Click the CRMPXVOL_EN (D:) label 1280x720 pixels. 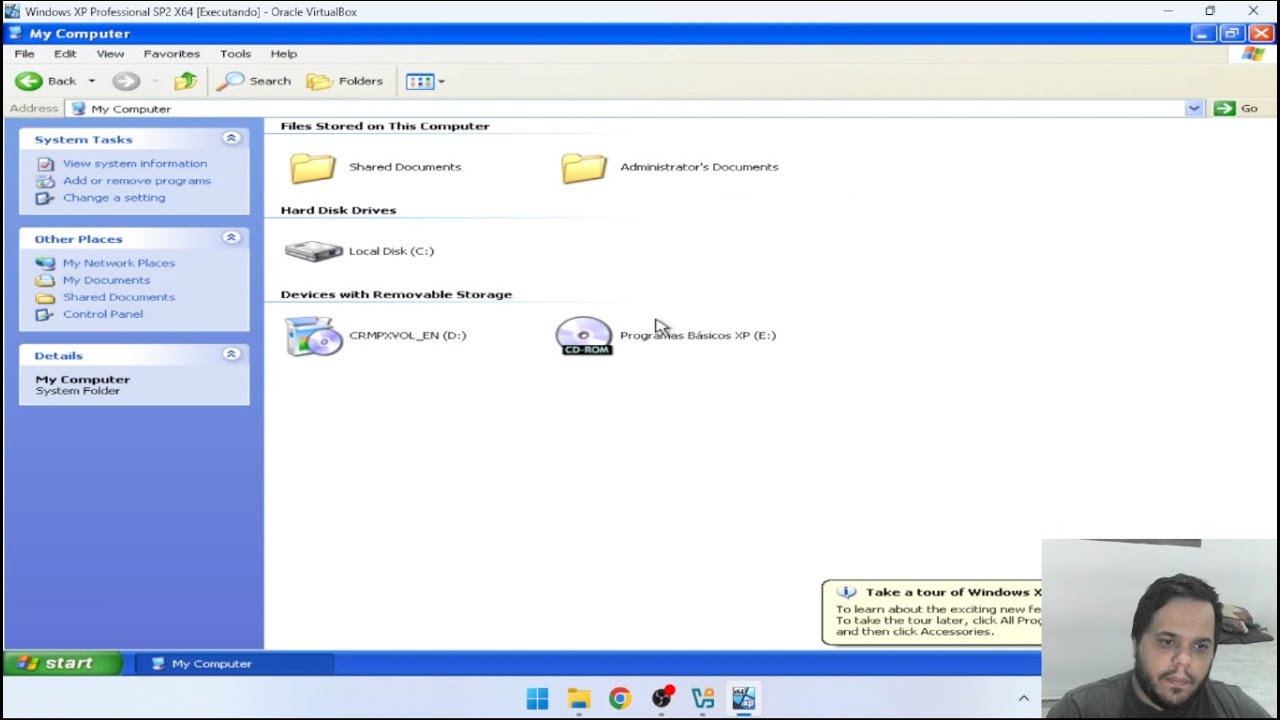(407, 335)
